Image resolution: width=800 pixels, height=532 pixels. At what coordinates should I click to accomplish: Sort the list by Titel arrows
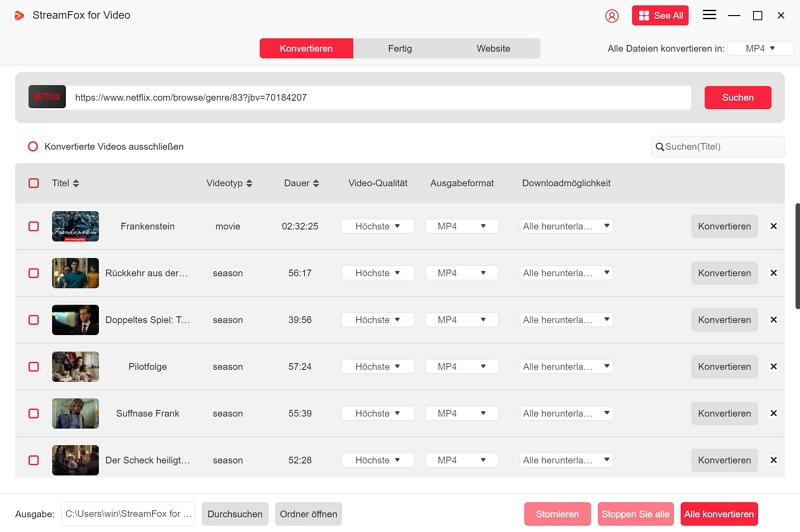(x=76, y=184)
